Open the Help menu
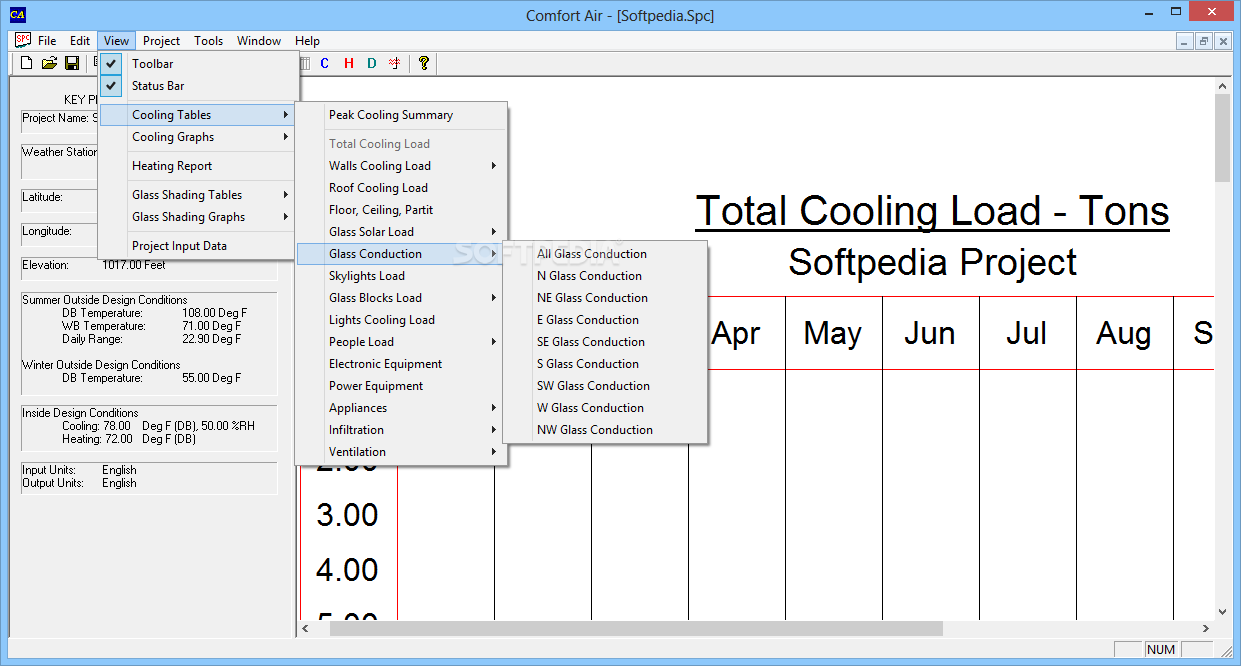The height and width of the screenshot is (666, 1241). (308, 41)
